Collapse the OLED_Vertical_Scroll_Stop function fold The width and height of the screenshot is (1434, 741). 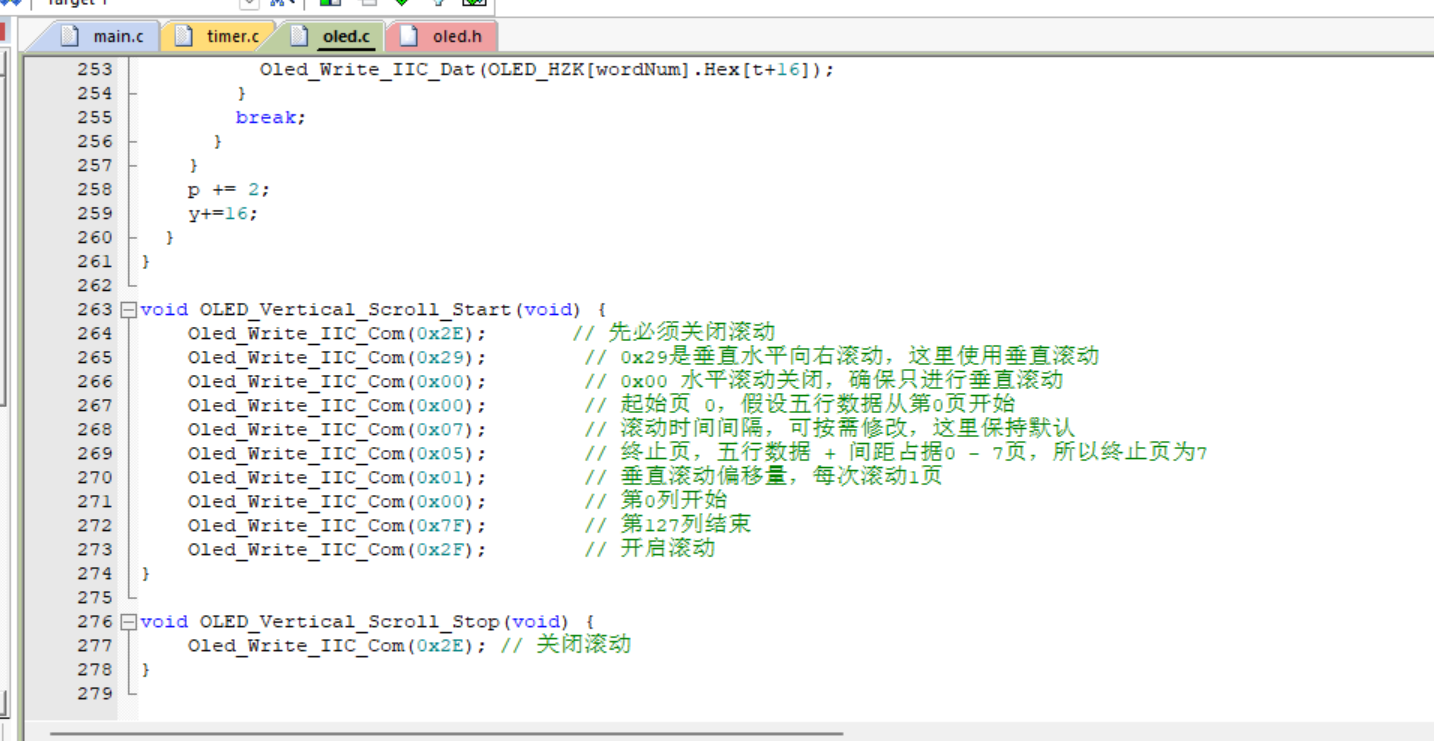[128, 622]
